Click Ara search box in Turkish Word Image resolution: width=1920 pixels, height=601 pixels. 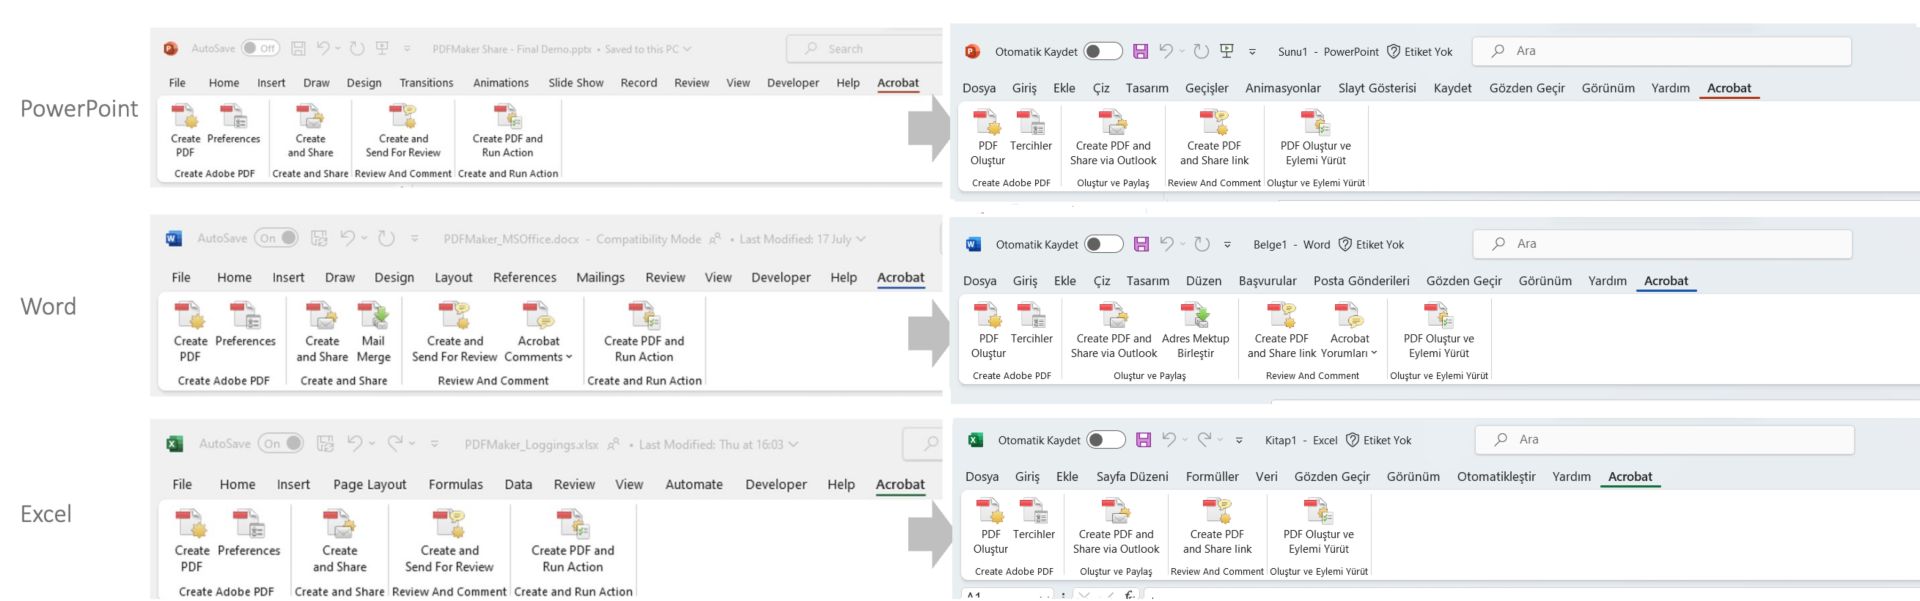tap(1662, 244)
